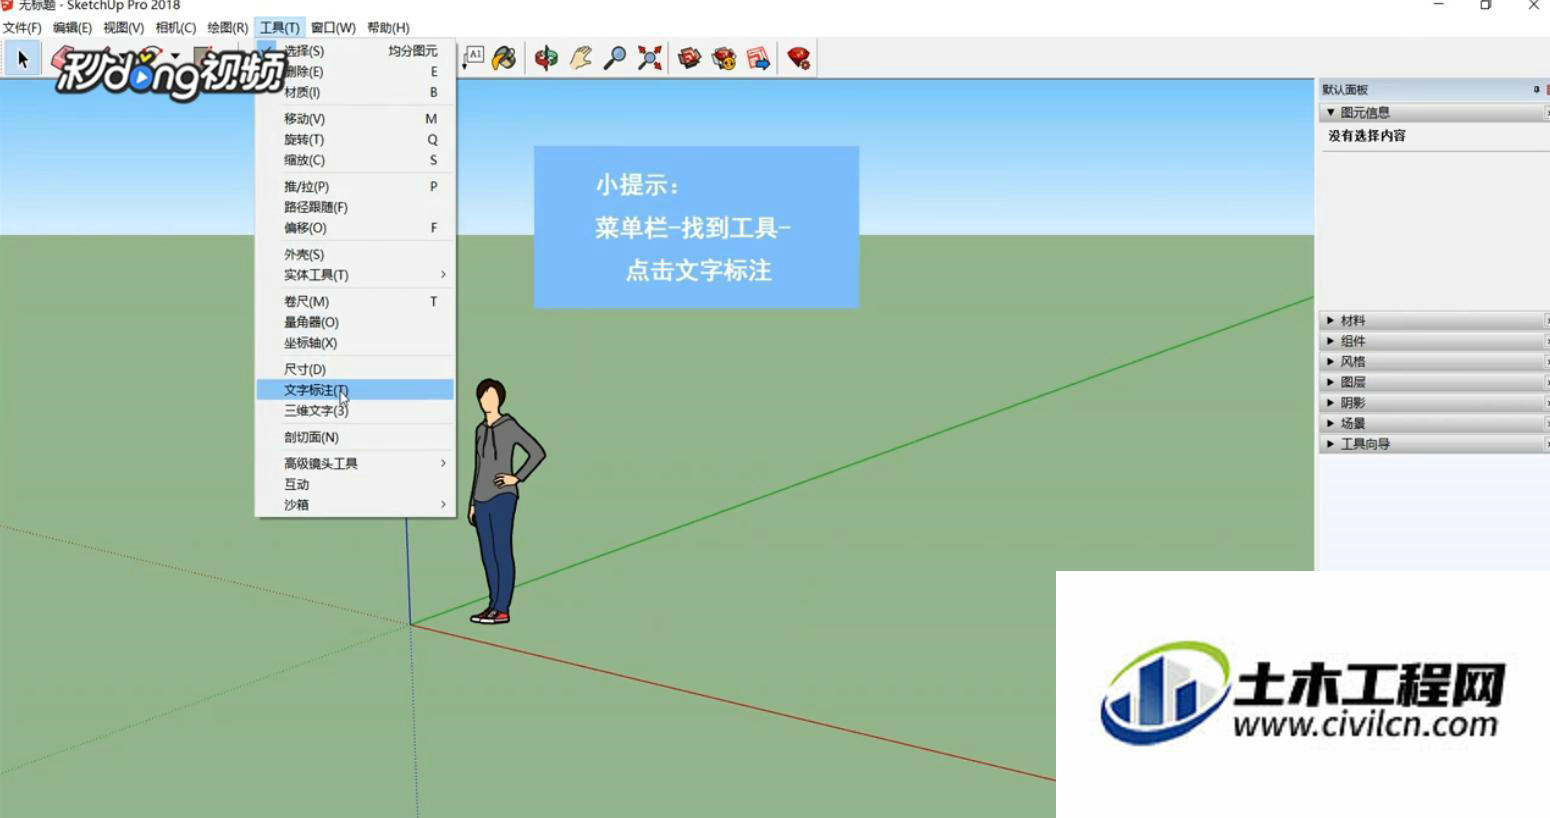Open the 文件(F) menu

pos(22,28)
